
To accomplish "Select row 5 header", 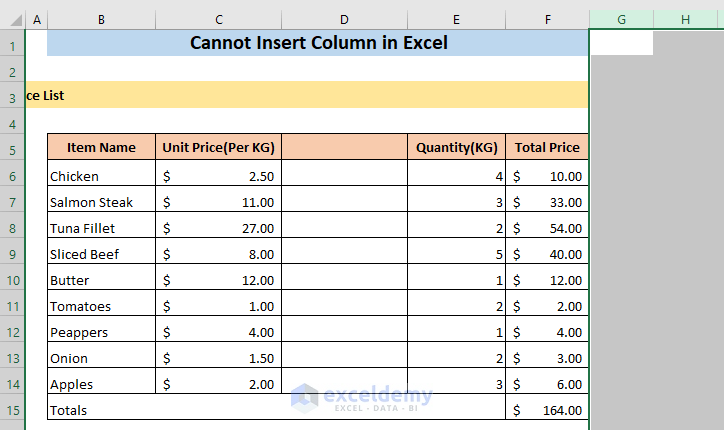I will (x=11, y=148).
